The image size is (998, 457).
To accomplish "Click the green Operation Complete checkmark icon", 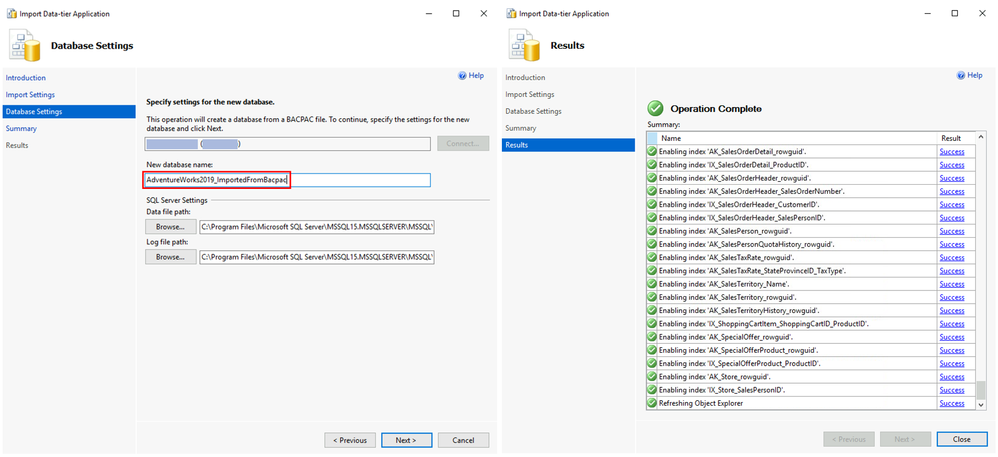I will pyautogui.click(x=655, y=108).
